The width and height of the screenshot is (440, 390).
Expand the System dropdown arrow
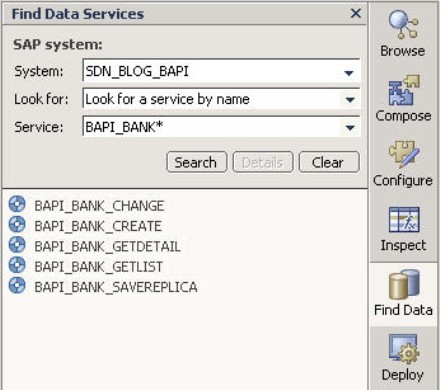349,73
